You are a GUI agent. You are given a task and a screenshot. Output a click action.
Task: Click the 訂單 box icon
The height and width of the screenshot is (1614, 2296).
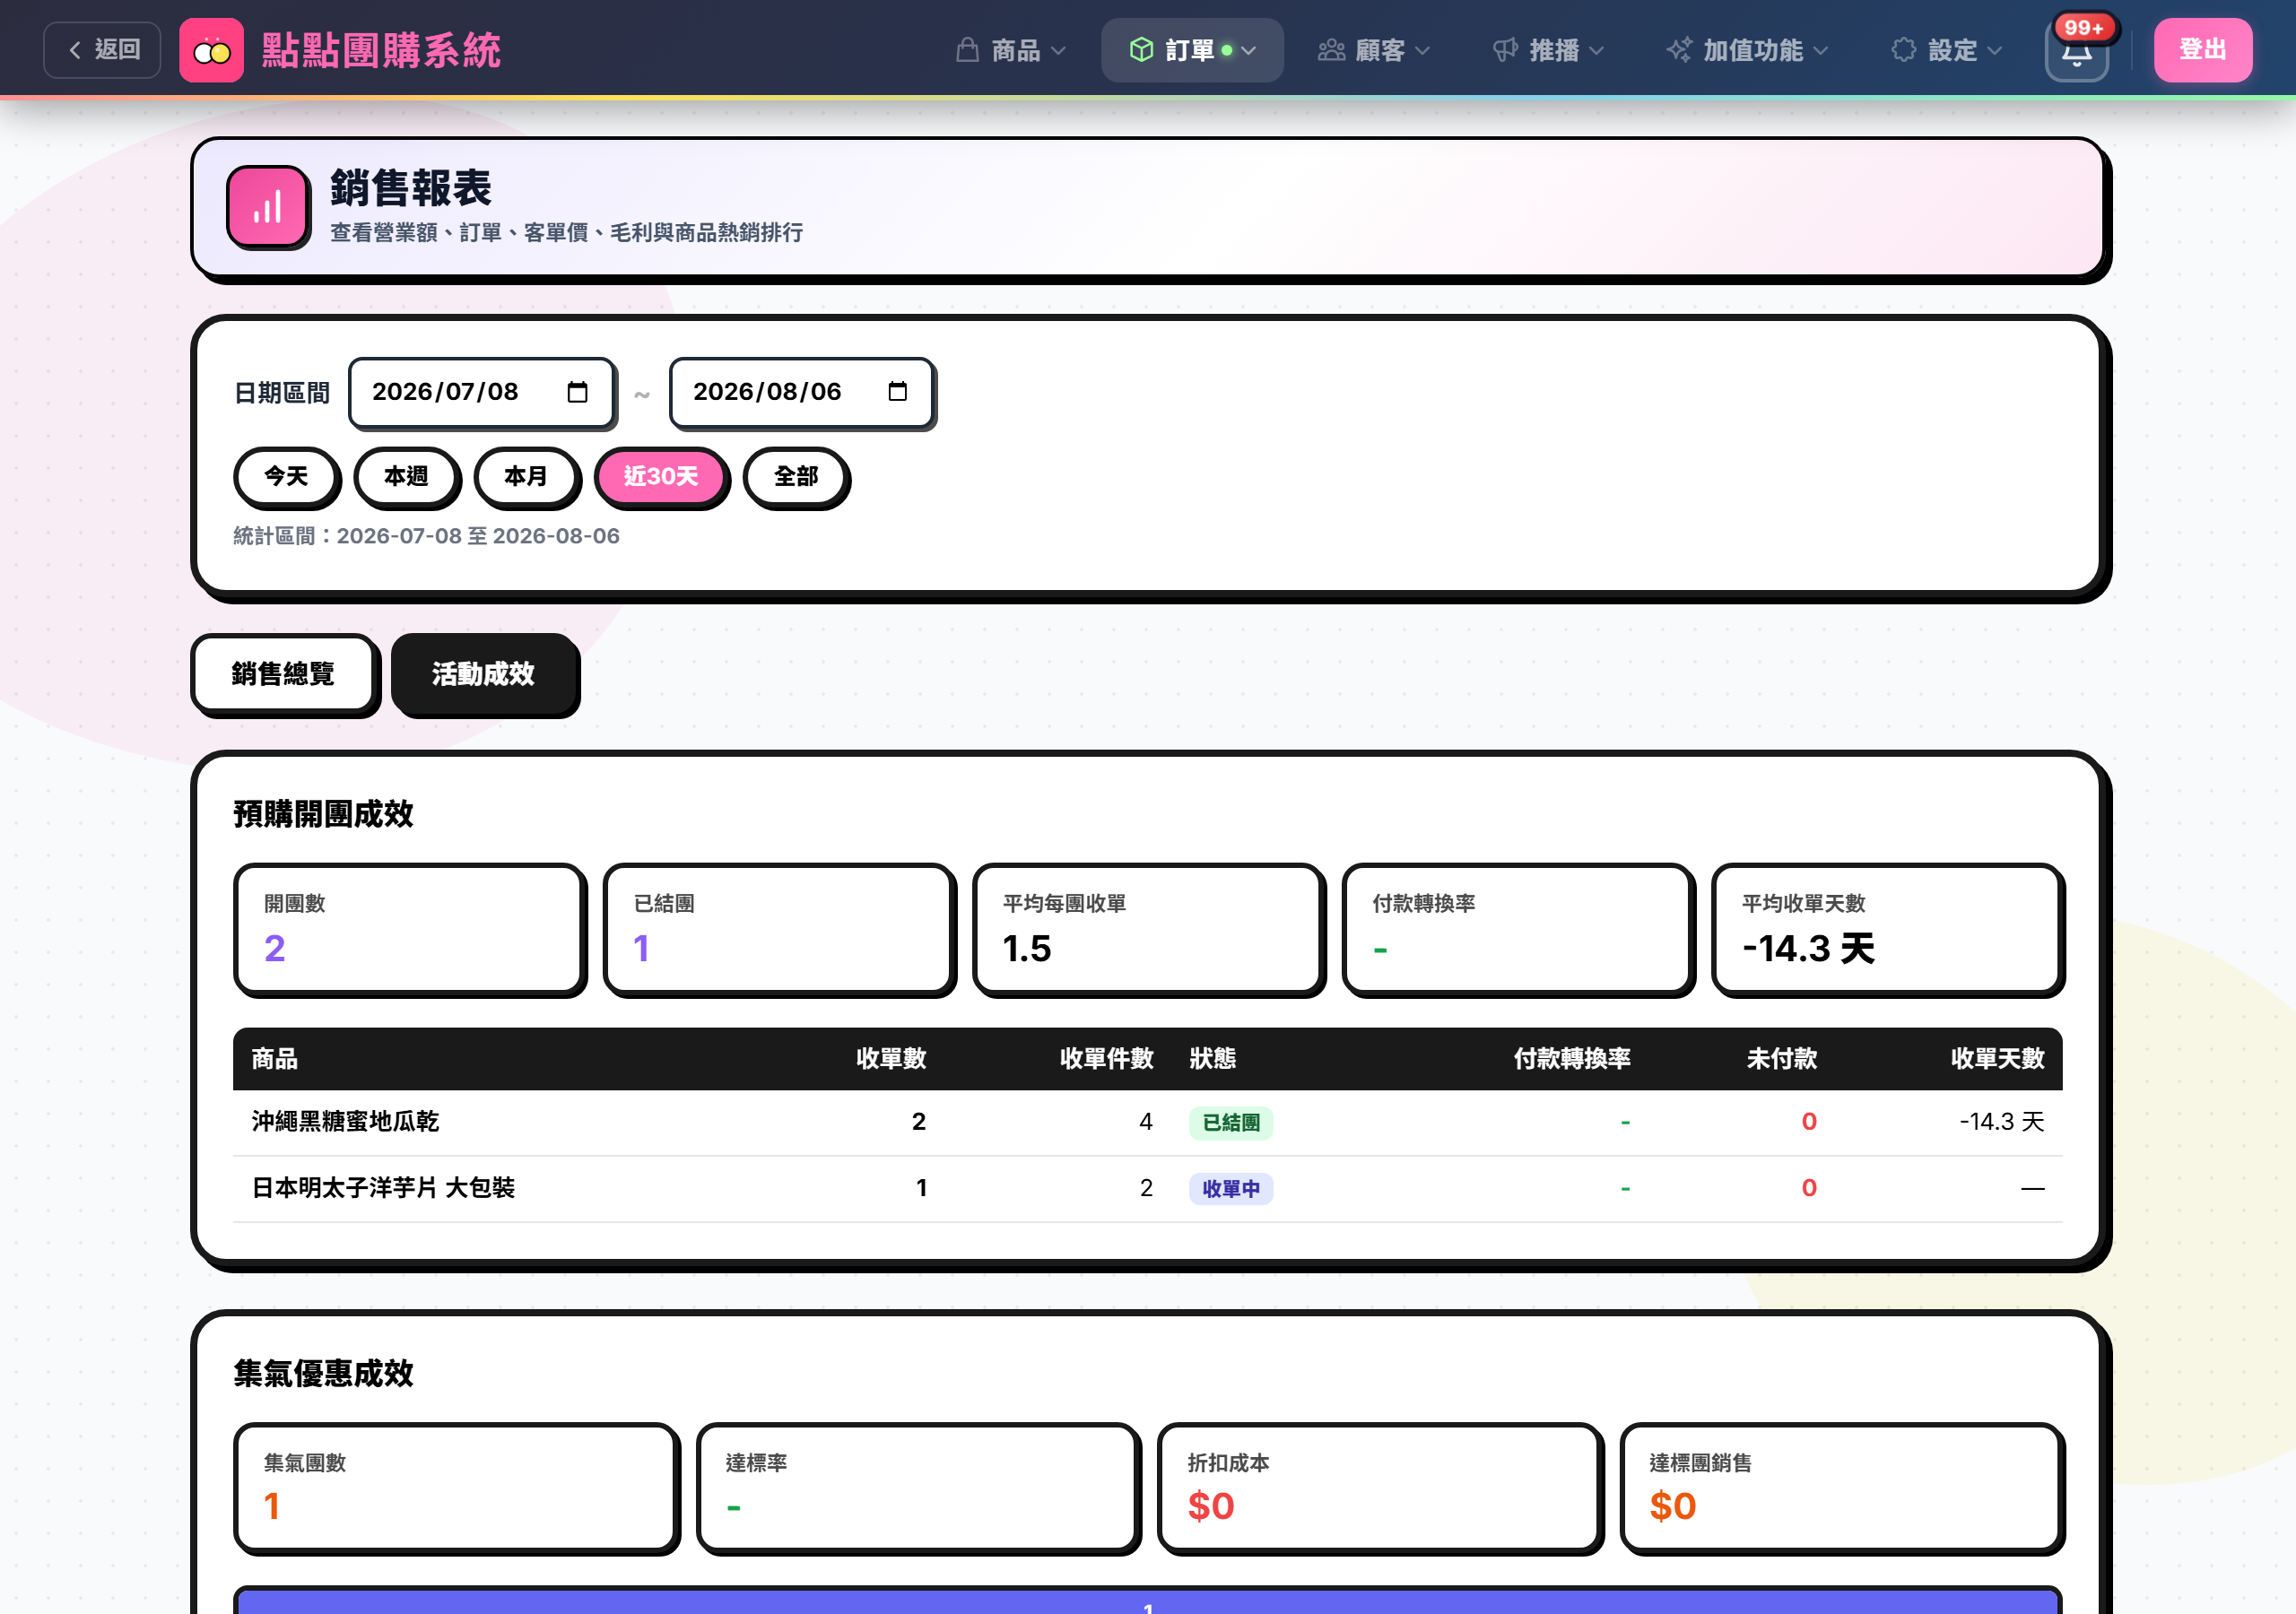click(x=1141, y=50)
